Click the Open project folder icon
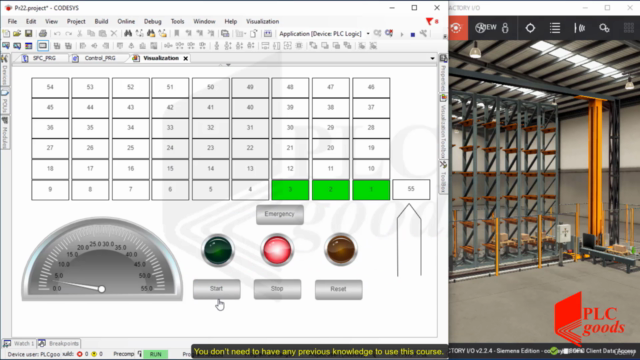Image resolution: width=640 pixels, height=360 pixels. click(x=17, y=33)
